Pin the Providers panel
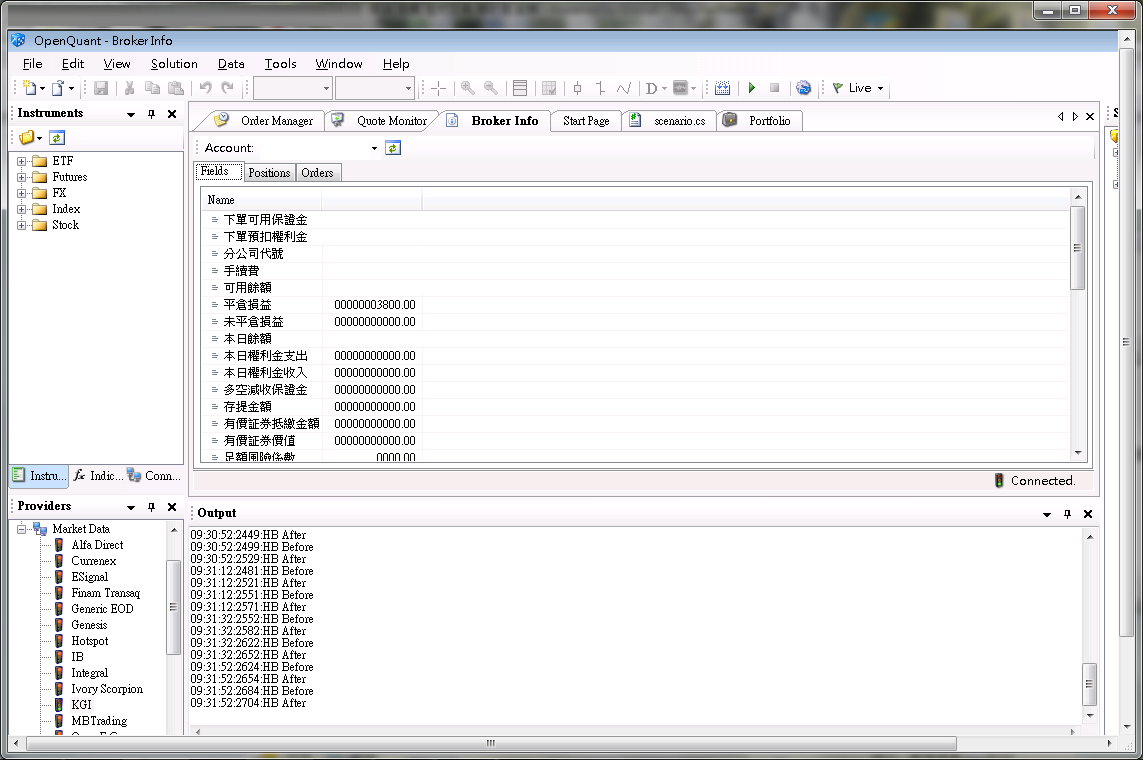Screen dimensions: 1143x760 click(x=152, y=507)
